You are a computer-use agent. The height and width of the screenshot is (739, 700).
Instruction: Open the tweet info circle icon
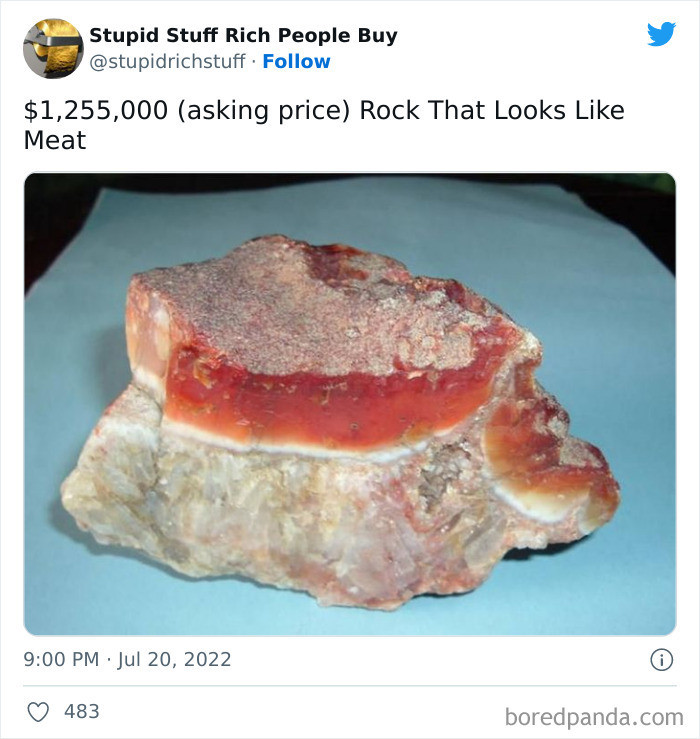click(x=660, y=659)
